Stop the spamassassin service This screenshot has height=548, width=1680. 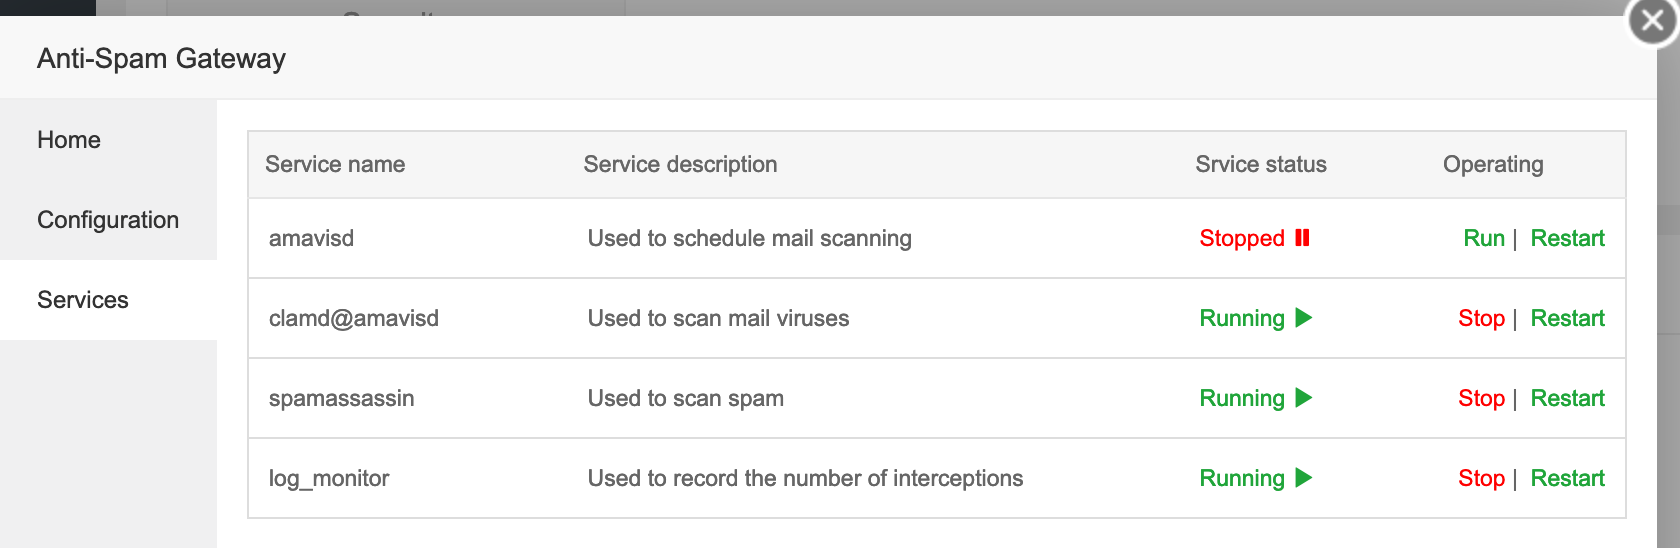pos(1481,398)
